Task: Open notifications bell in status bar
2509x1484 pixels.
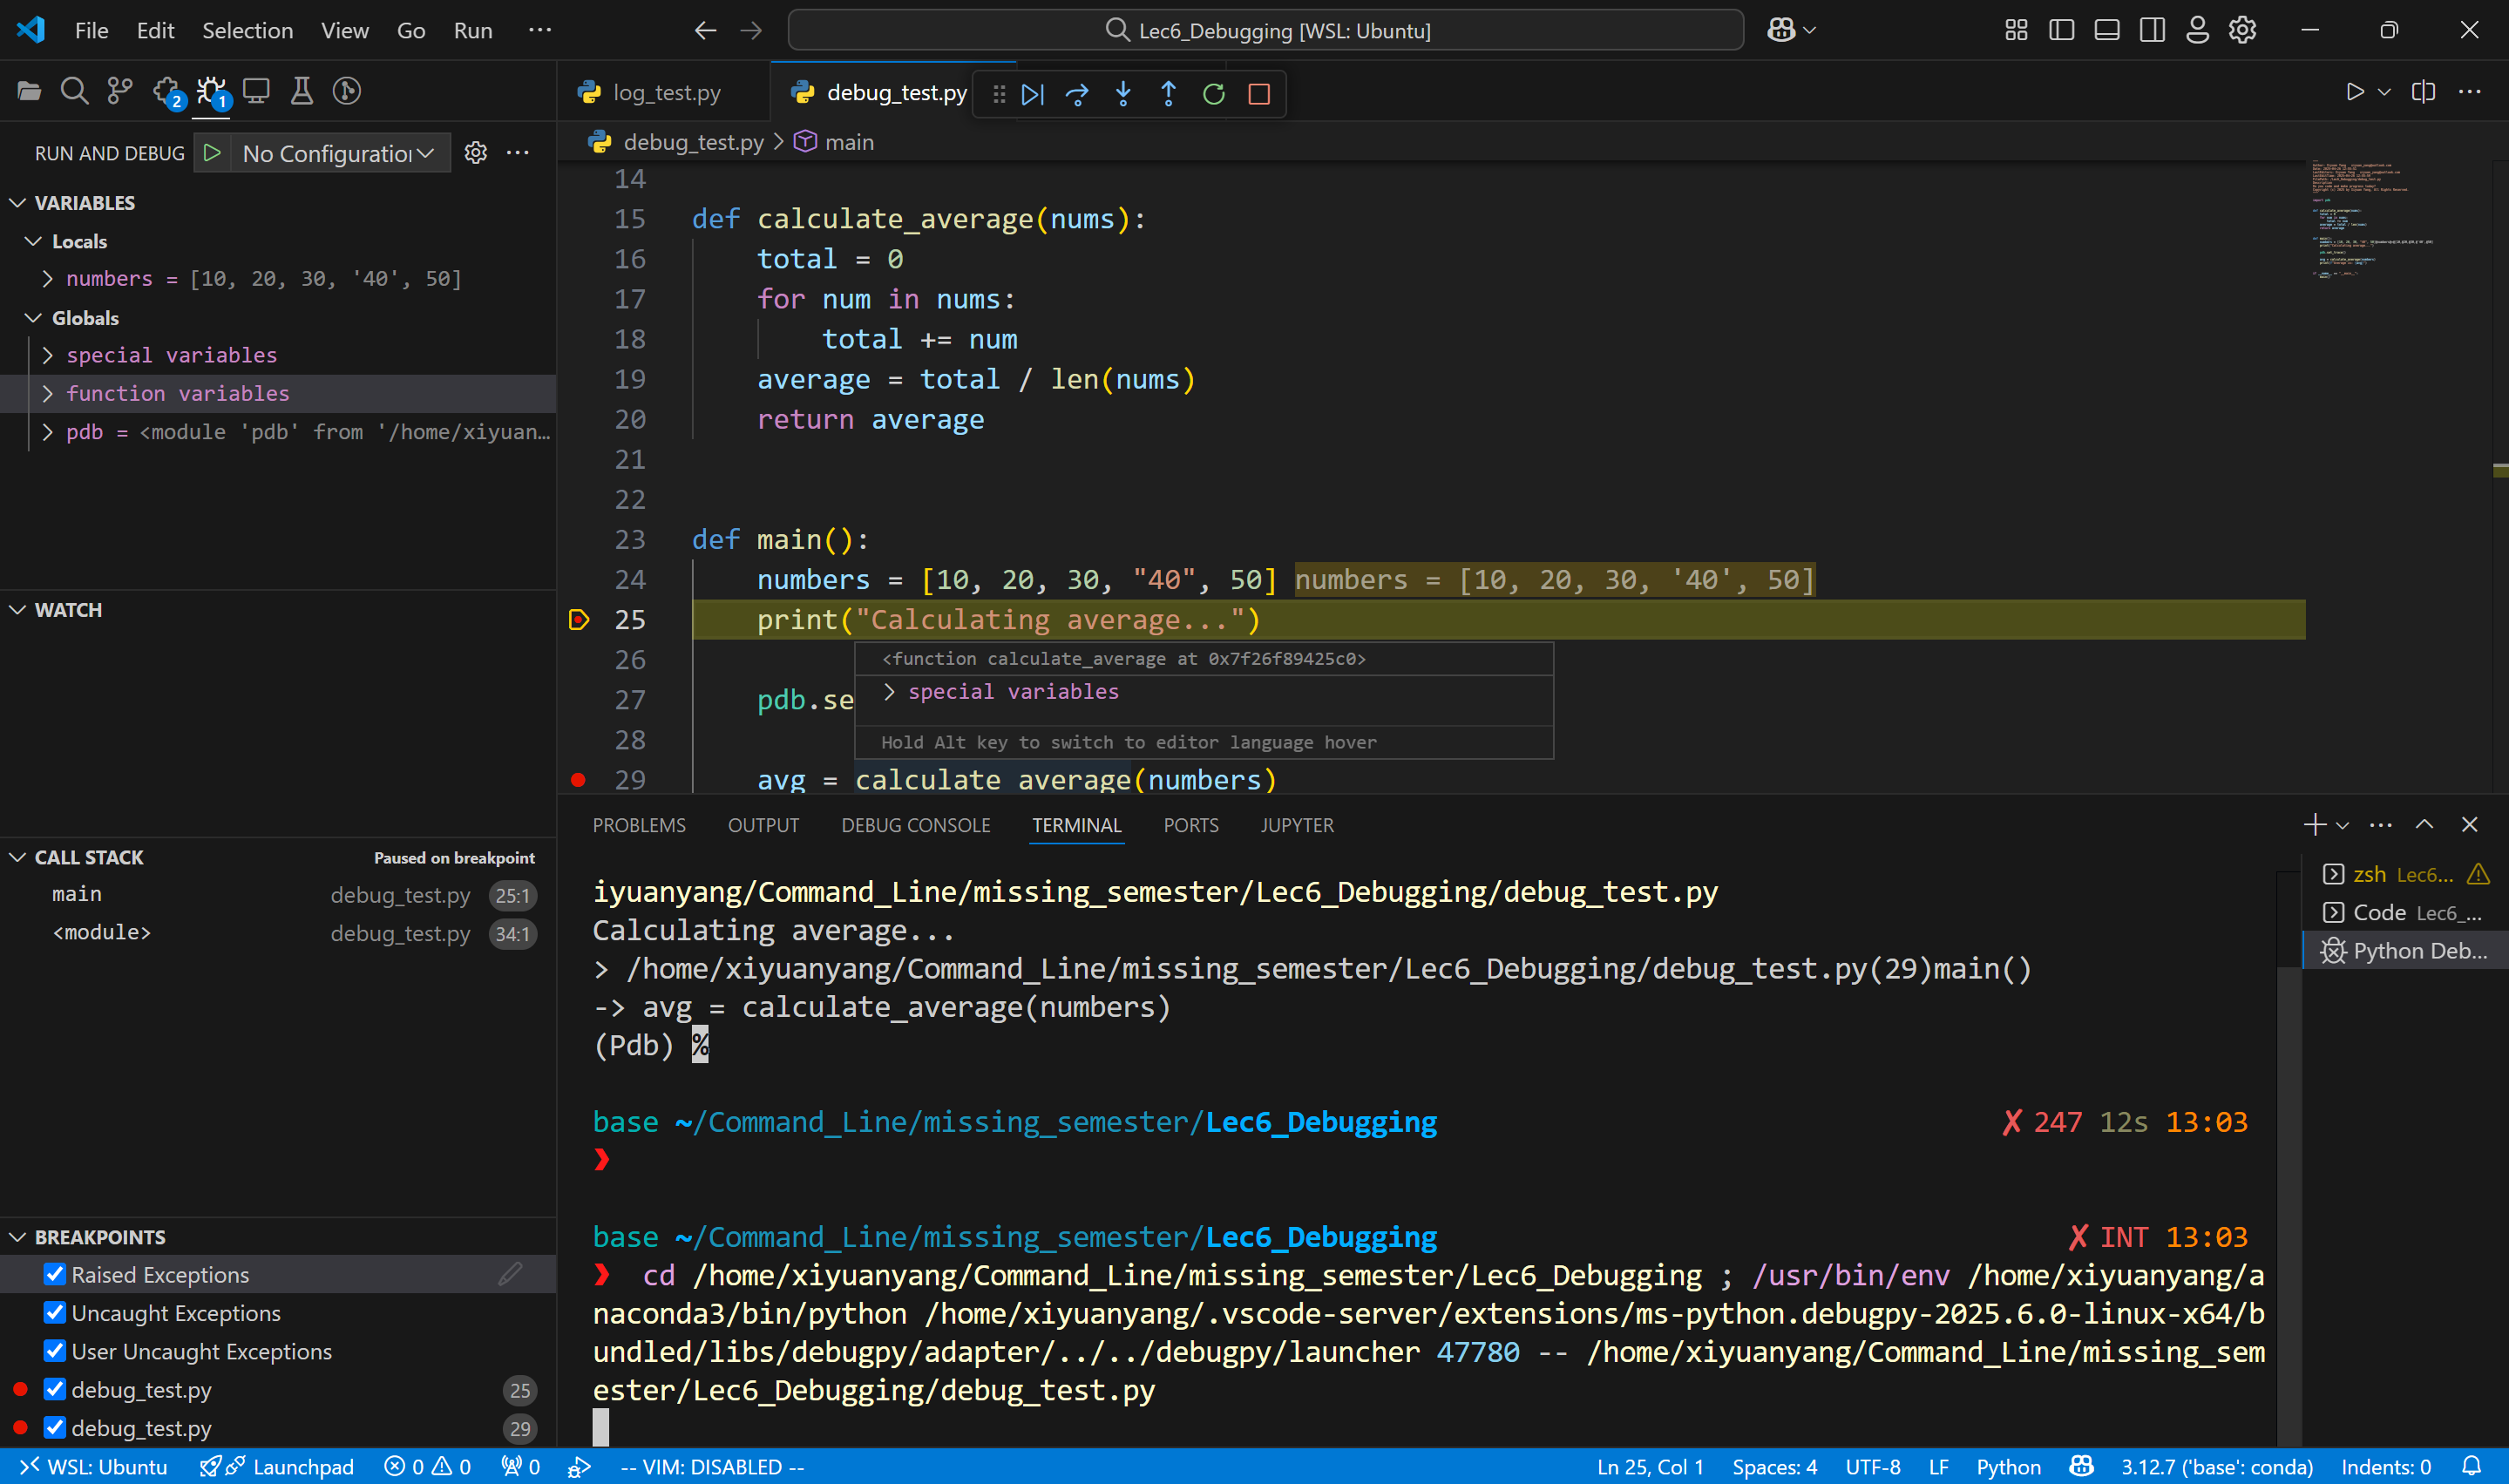Action: [2471, 1466]
